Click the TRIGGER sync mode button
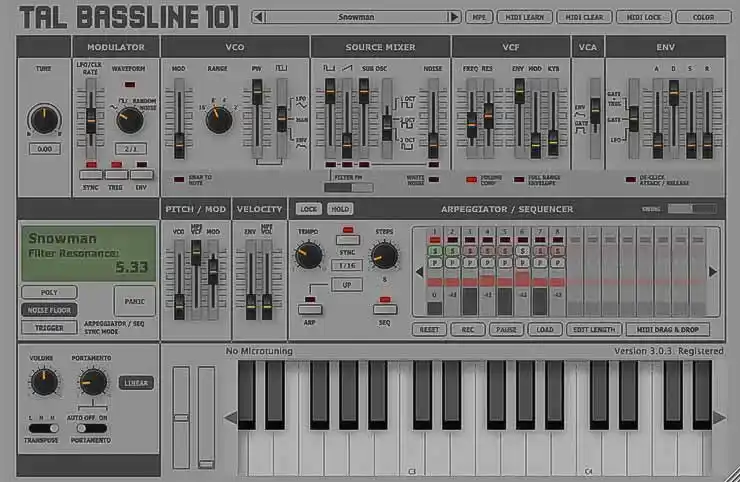This screenshot has width=740, height=482. pos(49,328)
